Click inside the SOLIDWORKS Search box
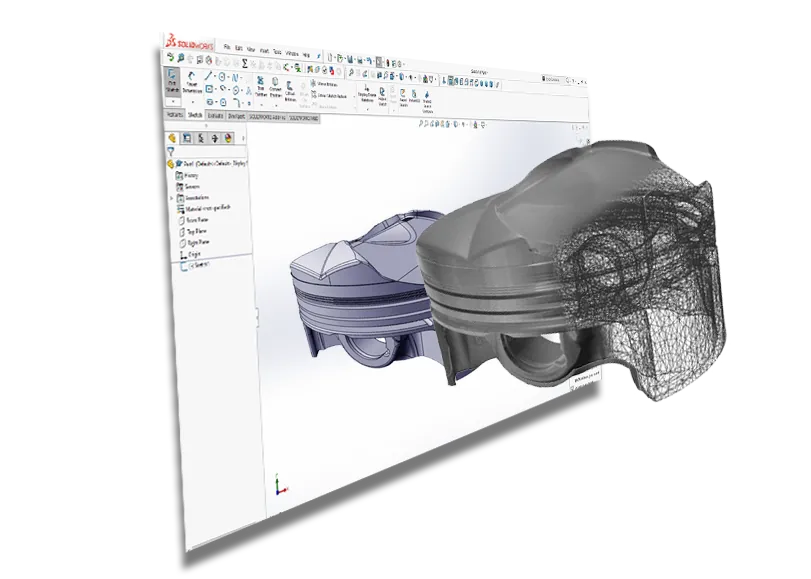 pos(551,78)
